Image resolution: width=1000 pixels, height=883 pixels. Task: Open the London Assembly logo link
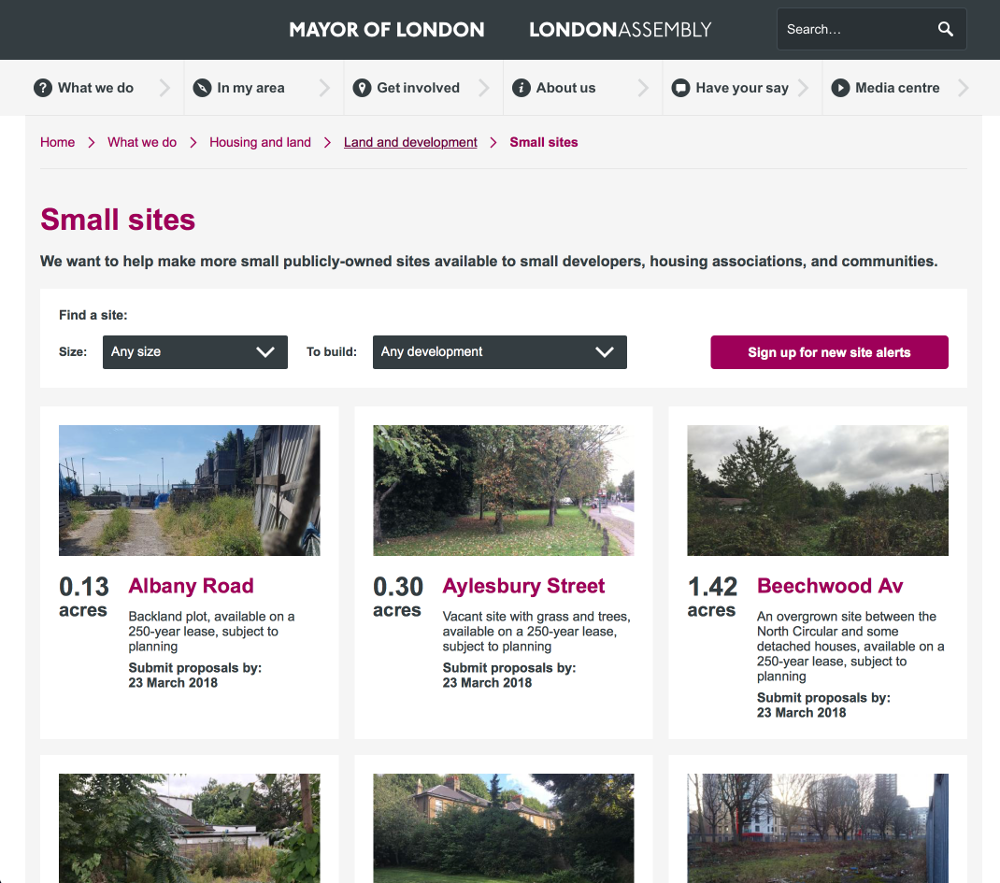pyautogui.click(x=620, y=30)
